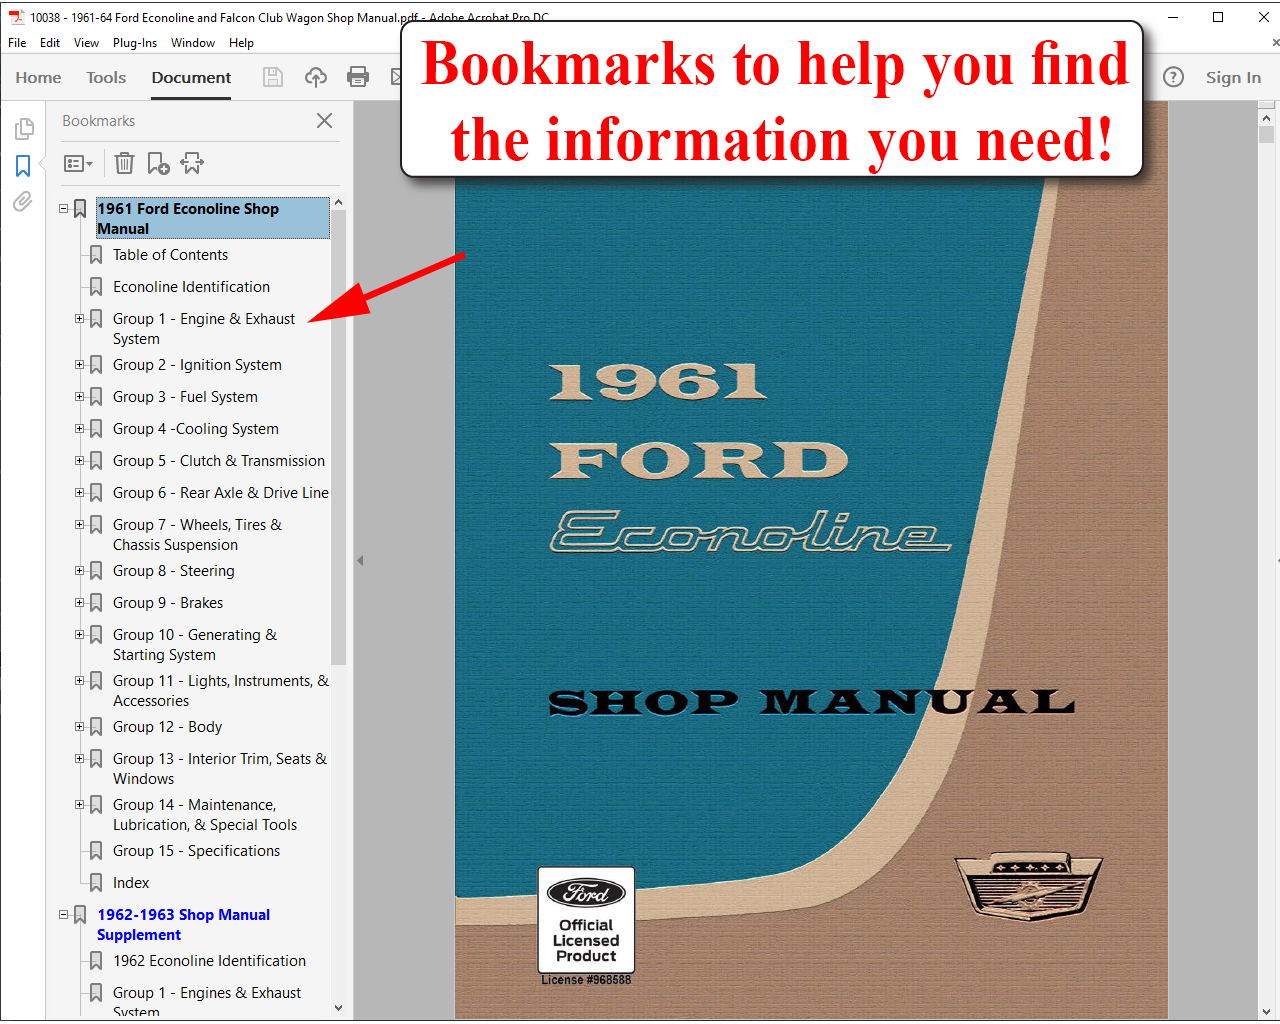
Task: Open the Help menu
Action: coord(241,43)
